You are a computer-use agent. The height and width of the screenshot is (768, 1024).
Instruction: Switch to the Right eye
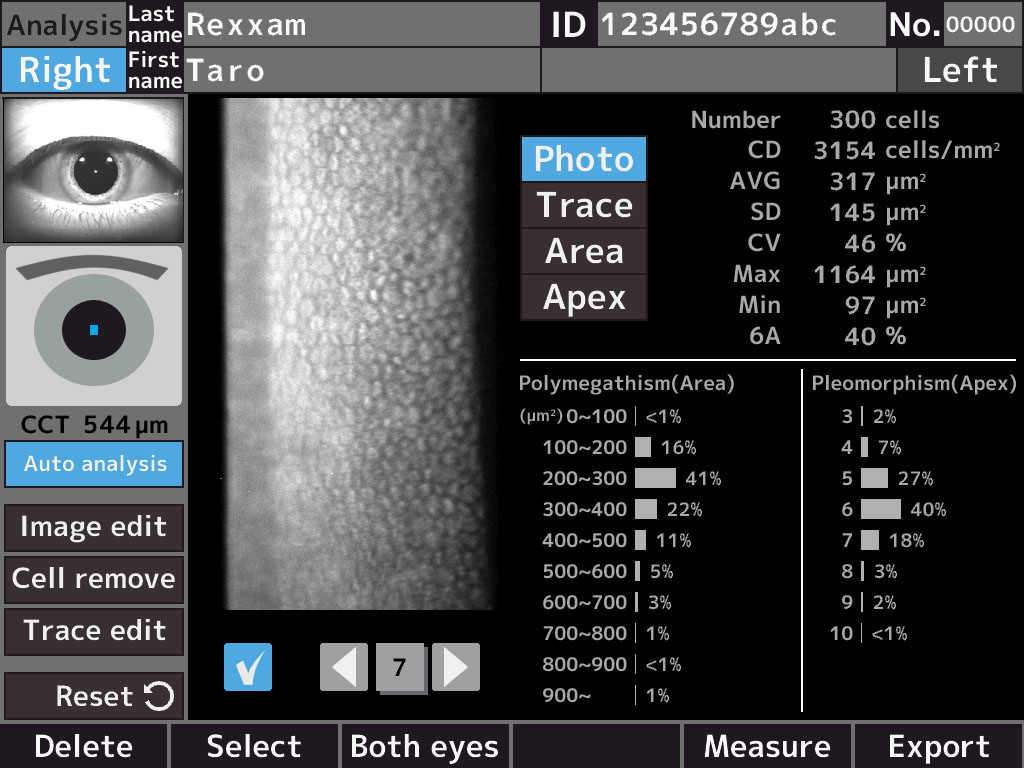[64, 71]
